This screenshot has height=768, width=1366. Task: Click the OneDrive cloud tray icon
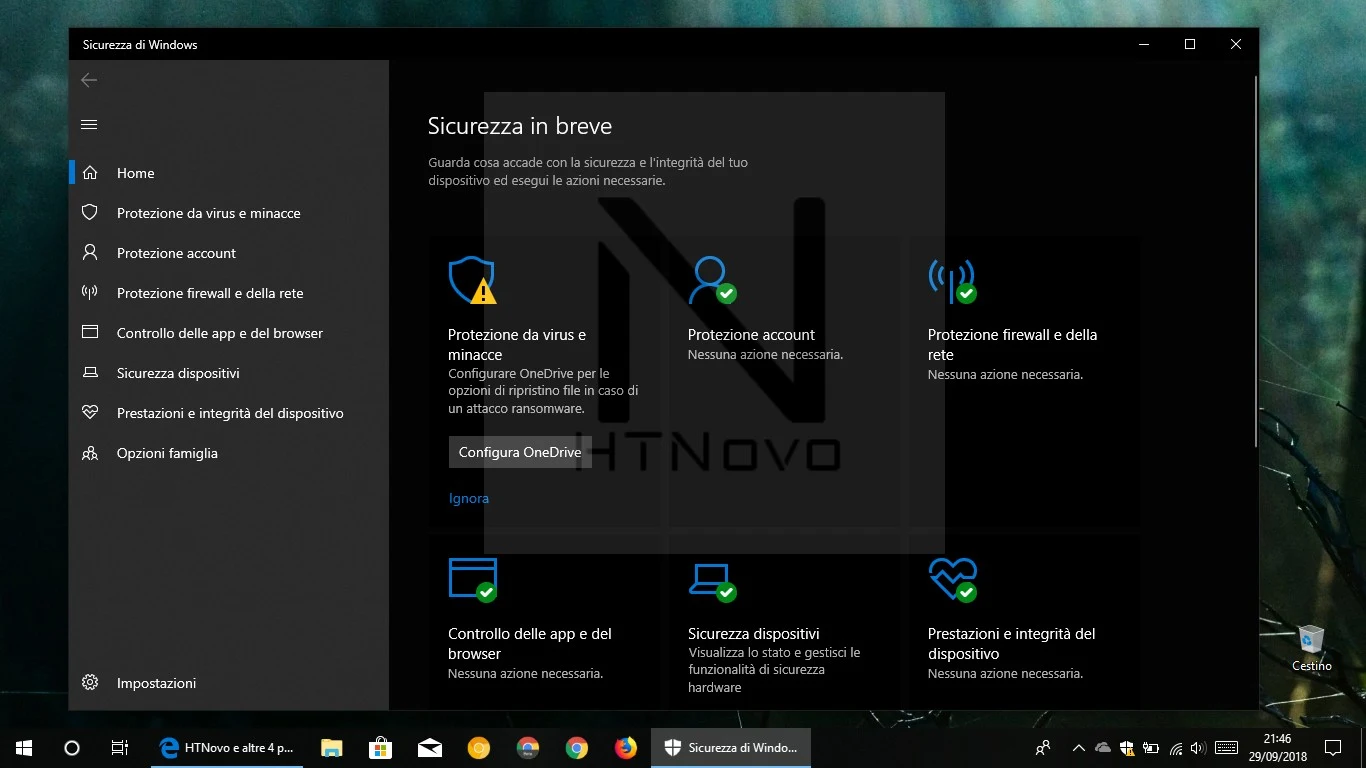pos(1103,747)
